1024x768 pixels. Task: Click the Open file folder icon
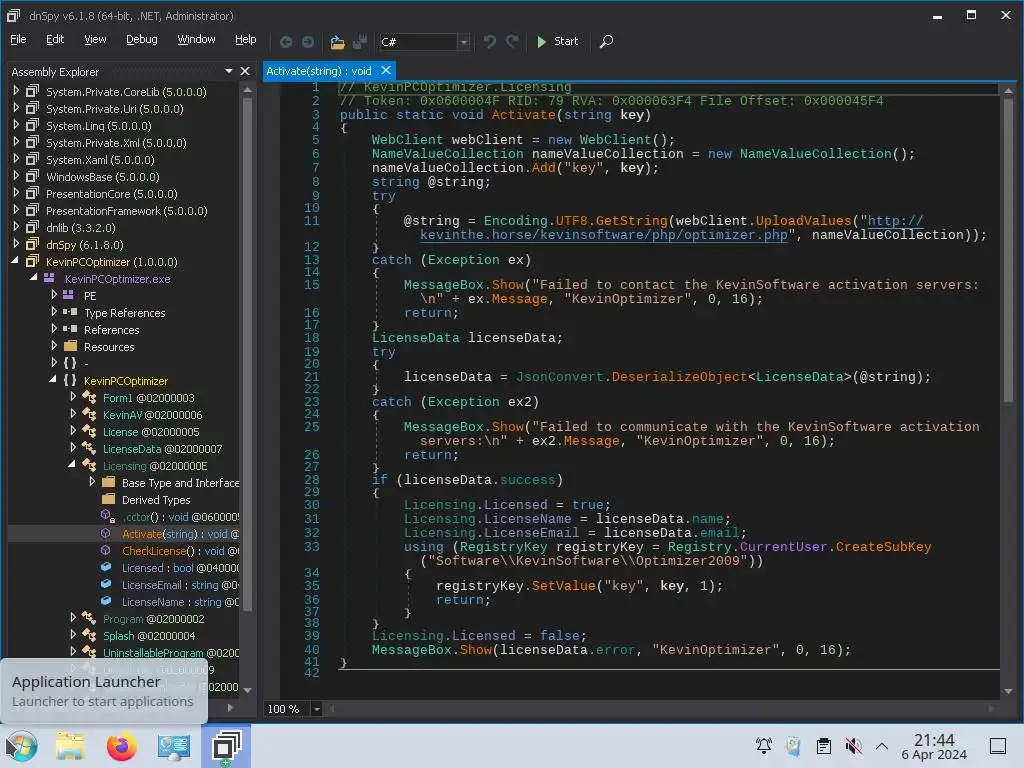[337, 42]
